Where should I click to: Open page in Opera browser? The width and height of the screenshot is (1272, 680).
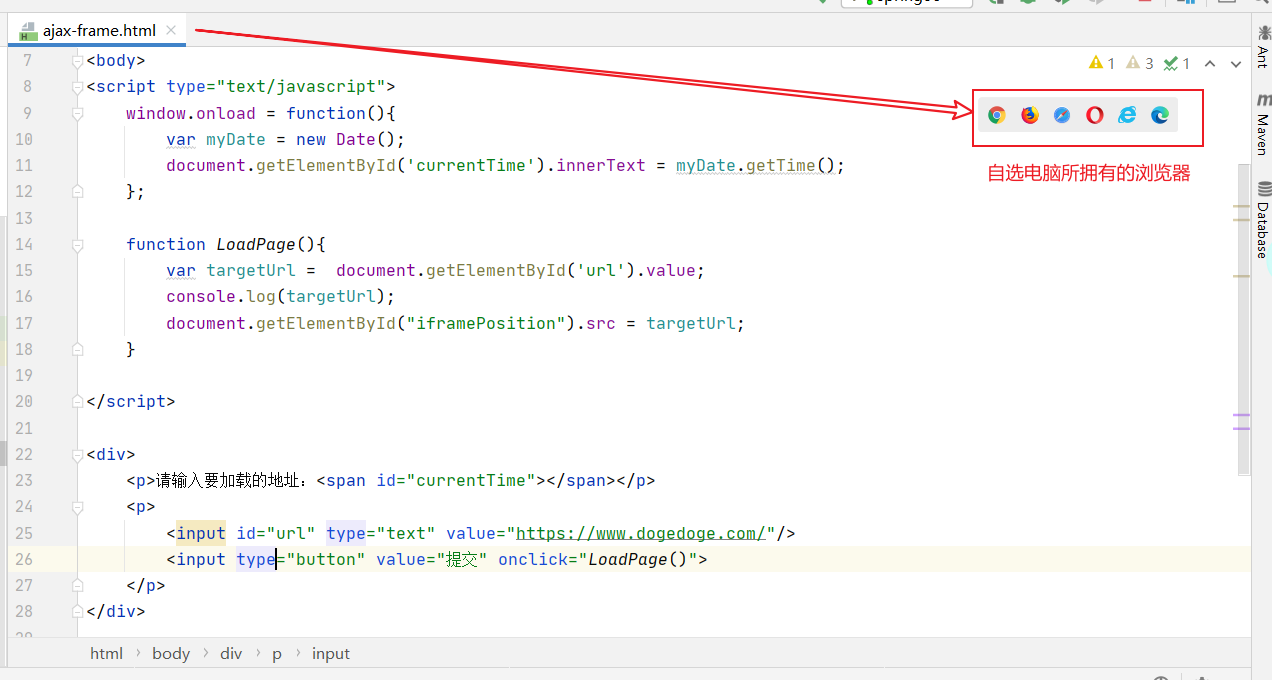click(x=1095, y=115)
